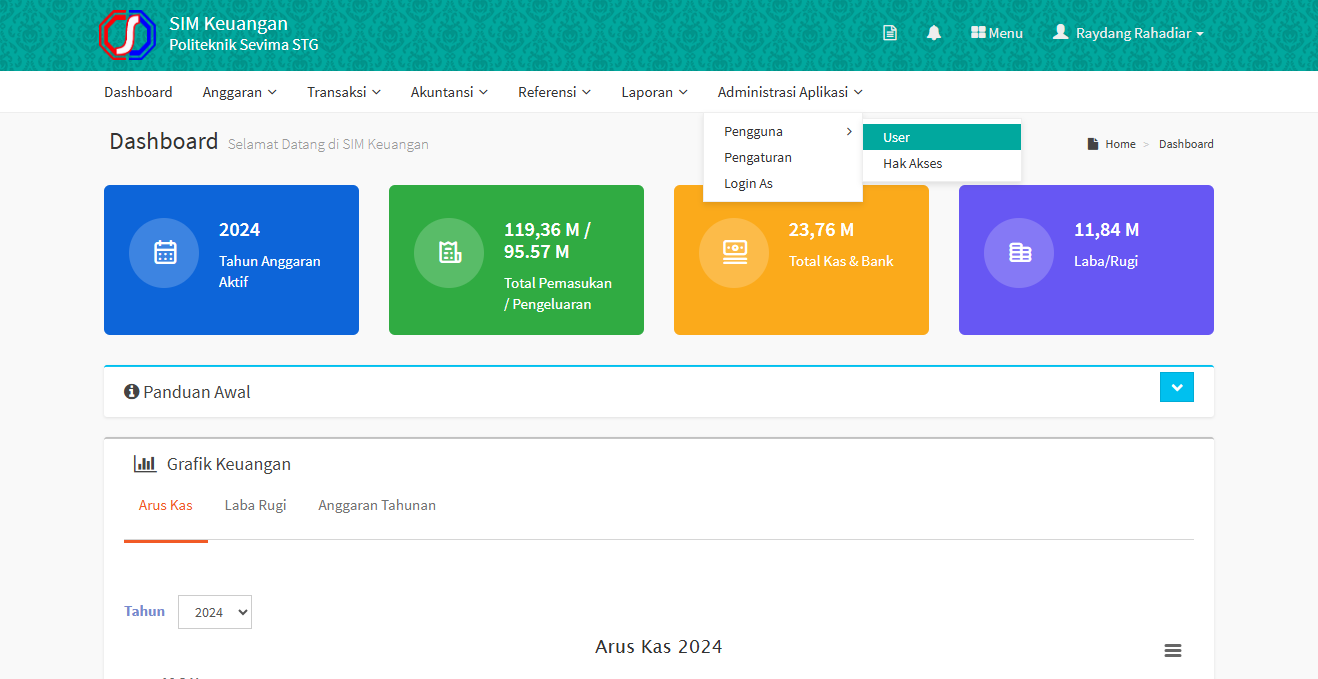Expand the Akuntansi menu
Image resolution: width=1318 pixels, height=679 pixels.
449,92
